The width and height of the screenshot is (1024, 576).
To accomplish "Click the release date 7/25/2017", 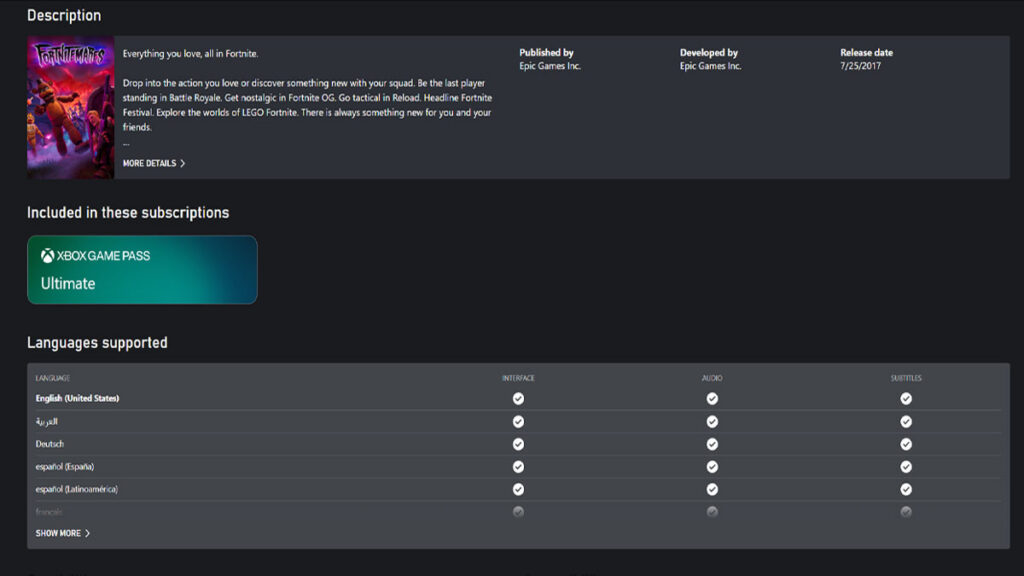I will pyautogui.click(x=861, y=66).
